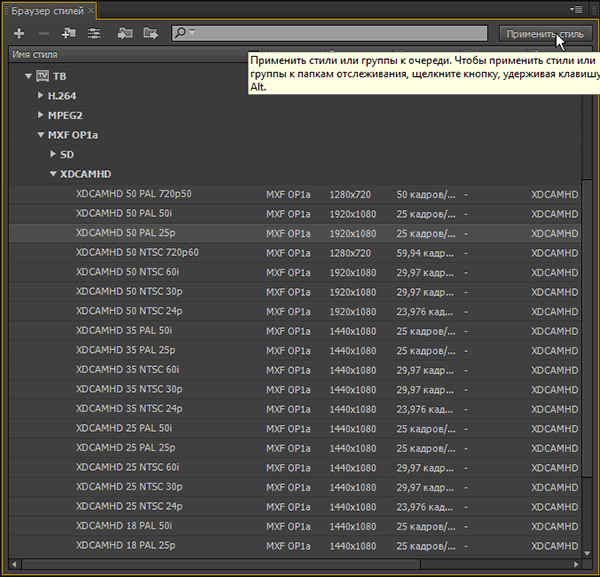Click the plus icon to create new preset
The height and width of the screenshot is (577, 600).
tap(19, 34)
